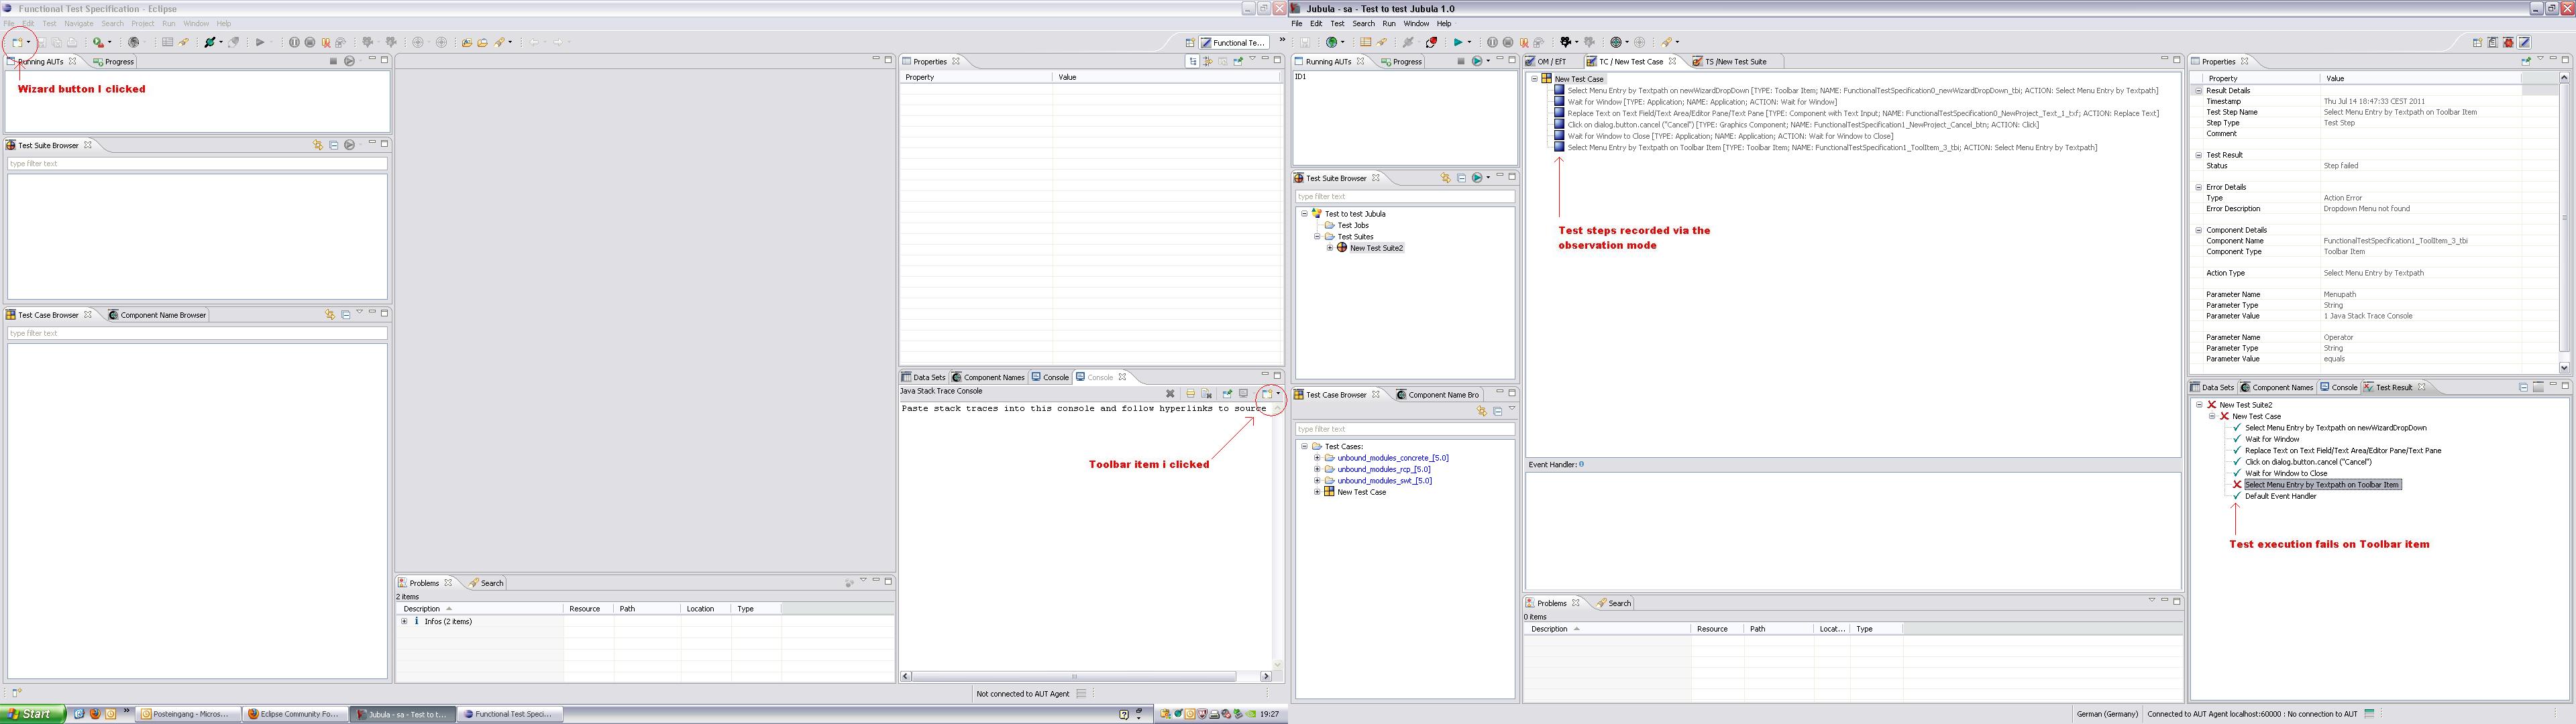Toggle pin-to-selection icon in Jubula Properties view
This screenshot has width=2576, height=724.
pos(2526,61)
